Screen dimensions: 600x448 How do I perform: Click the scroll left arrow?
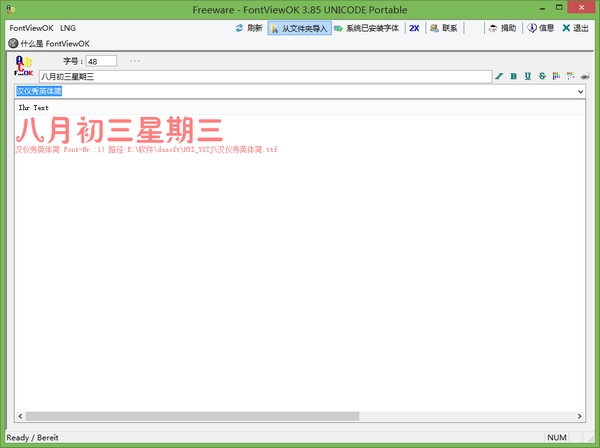20,416
